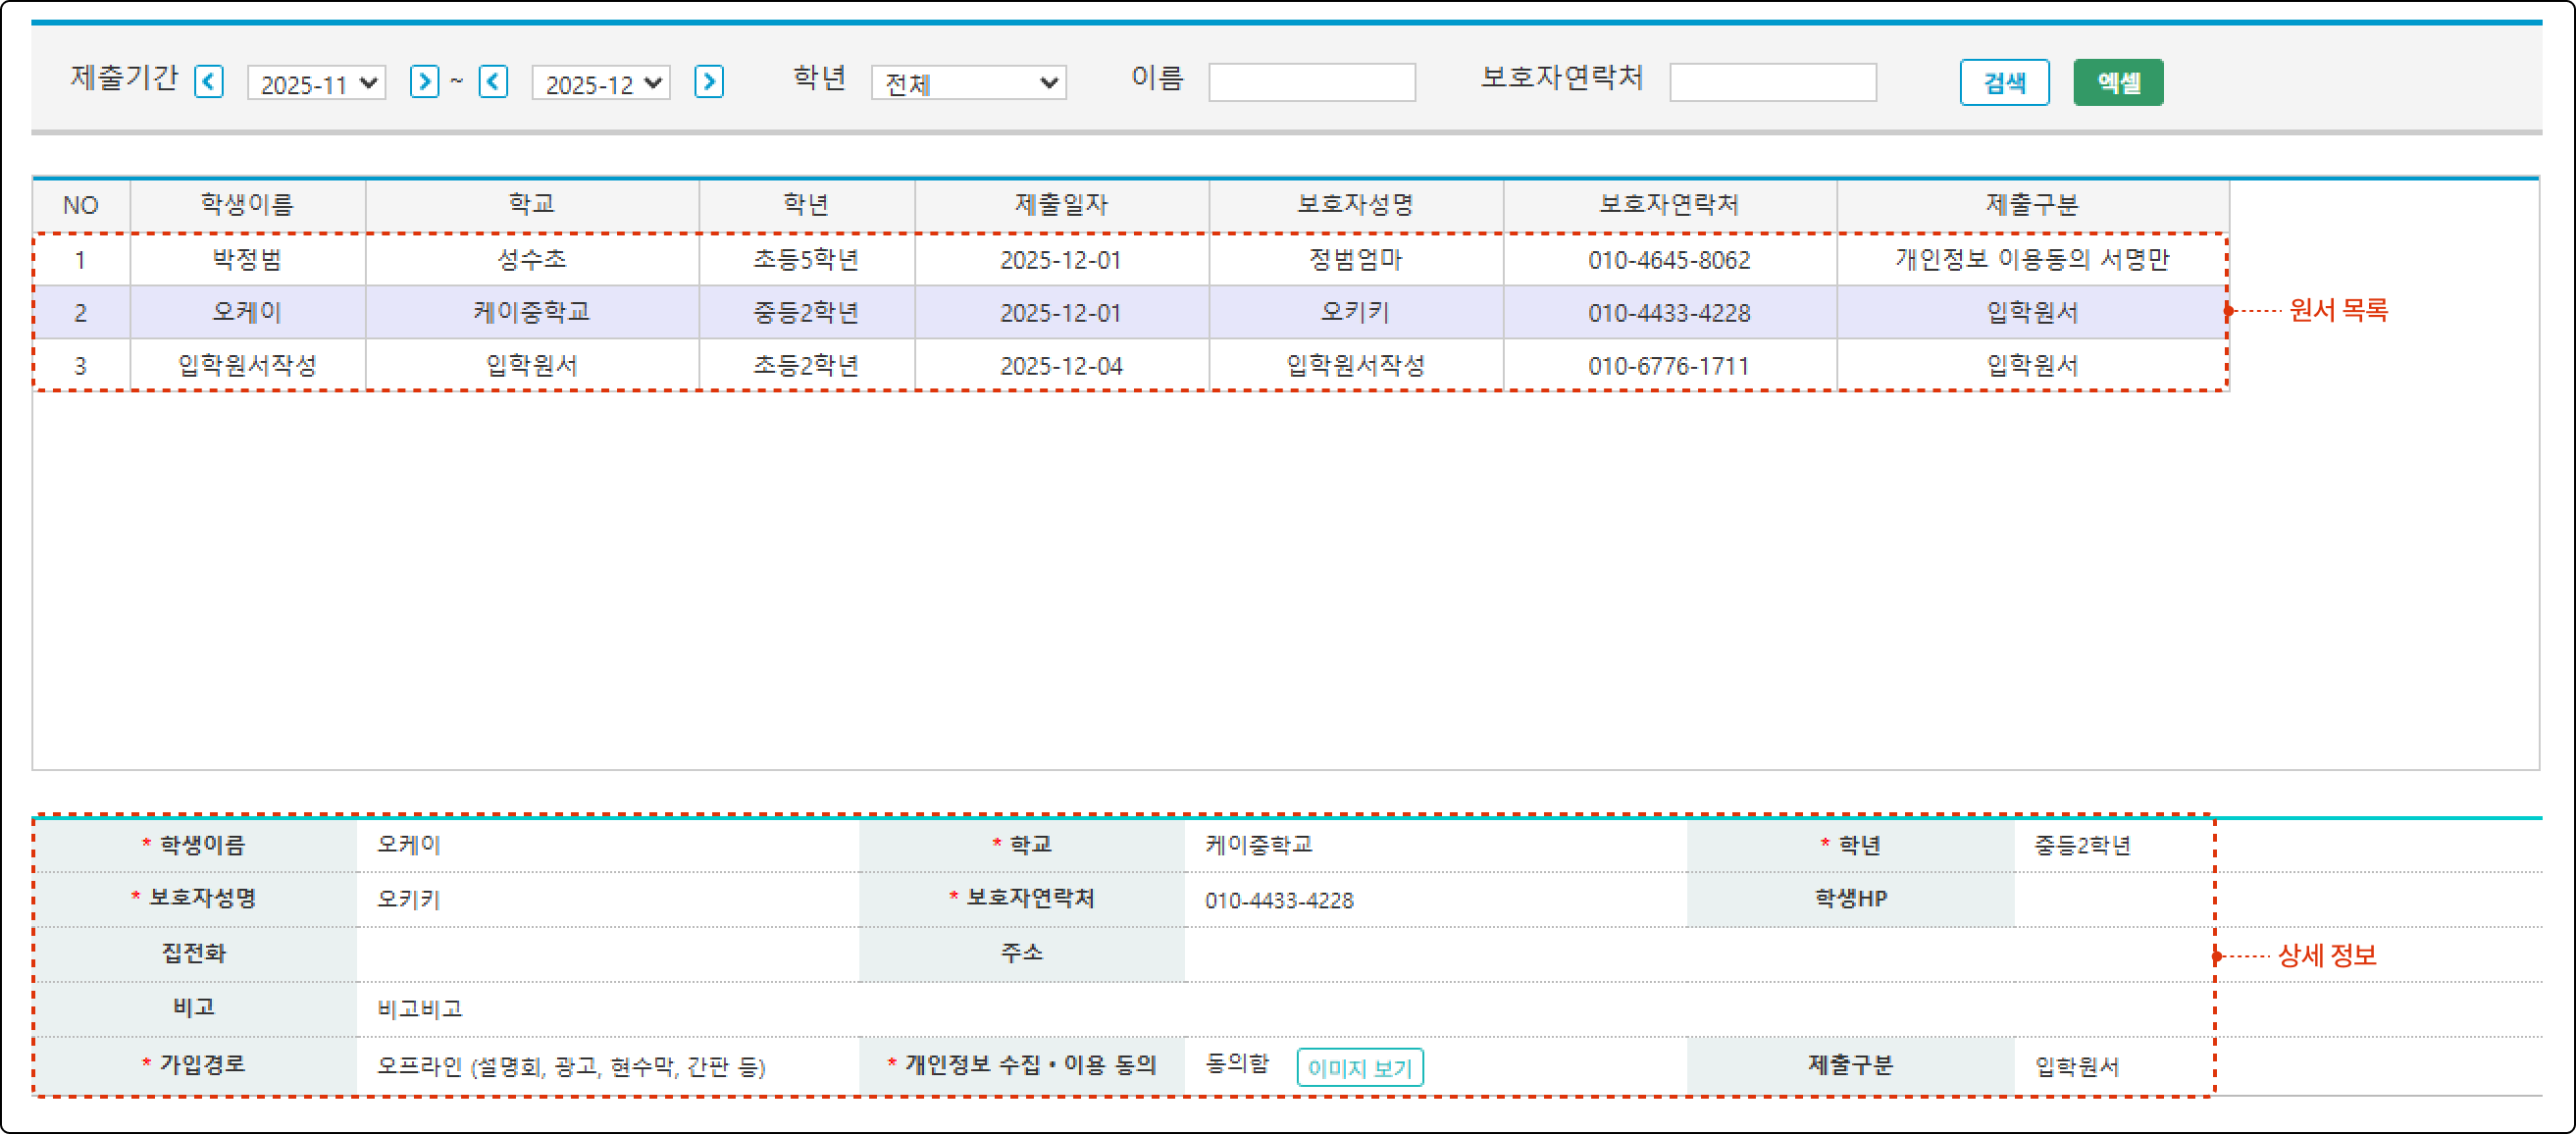Select the 박정범 application row

(x=247, y=260)
